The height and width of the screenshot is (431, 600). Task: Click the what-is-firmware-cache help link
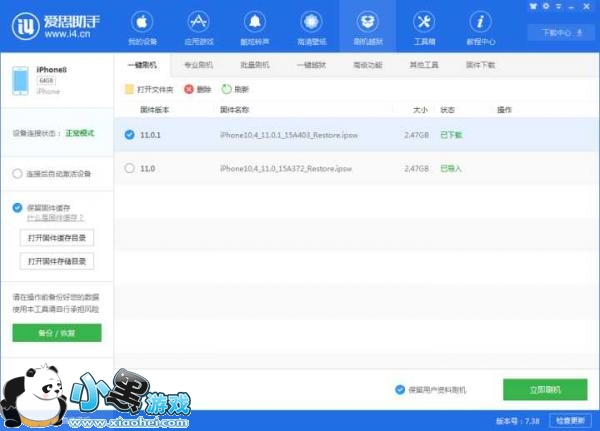coord(55,218)
